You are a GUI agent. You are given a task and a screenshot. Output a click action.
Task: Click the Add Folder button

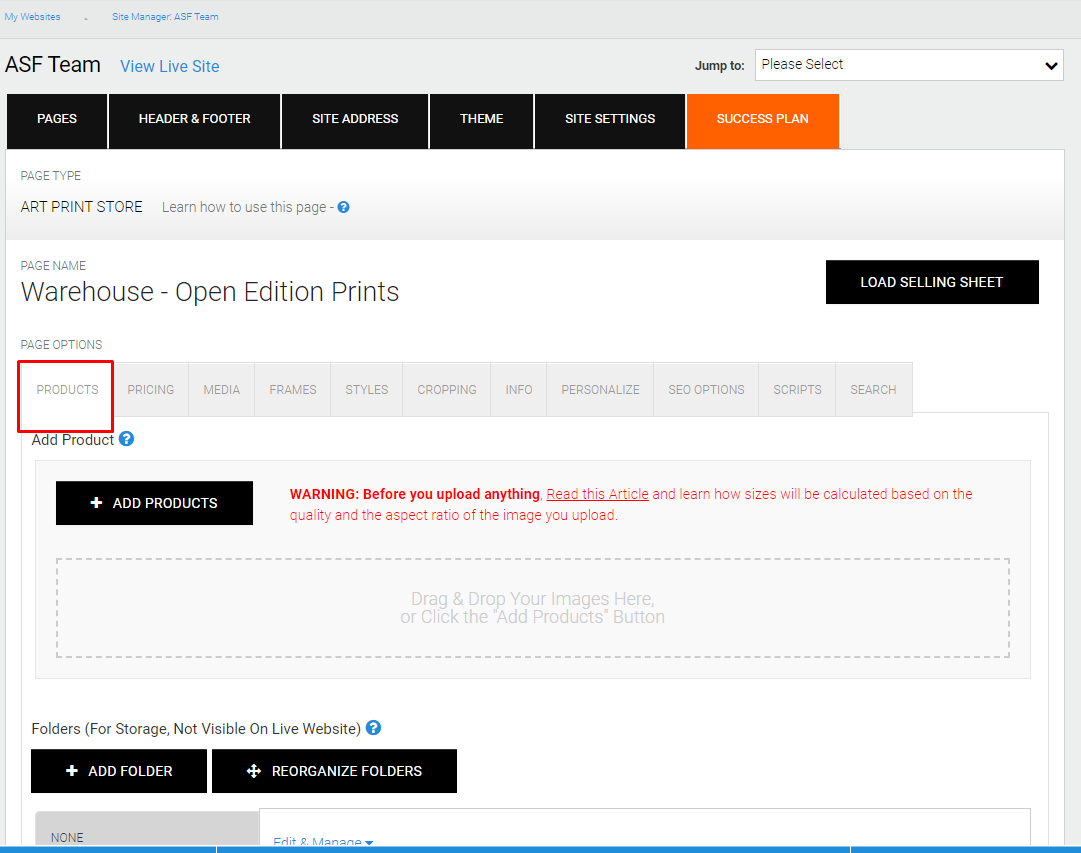[x=119, y=771]
